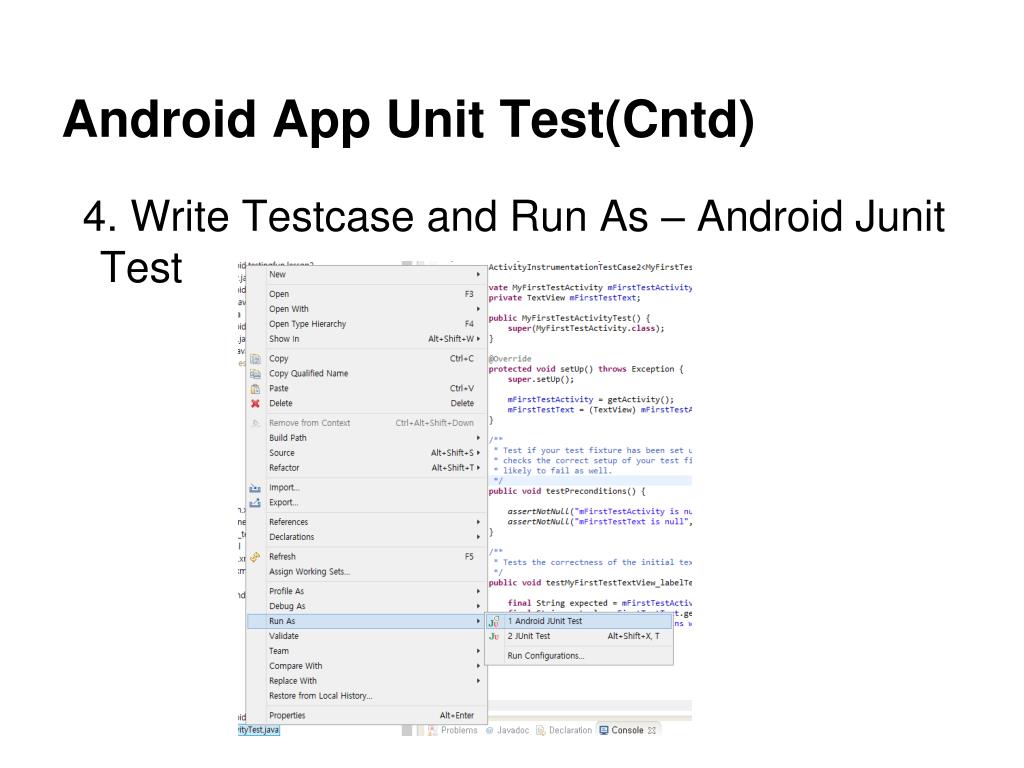Click the super.setUp(); code line
1024x768 pixels.
pyautogui.click(x=541, y=380)
